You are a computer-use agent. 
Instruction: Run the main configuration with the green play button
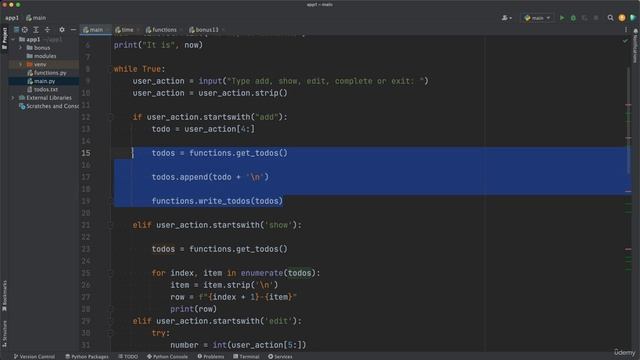tap(562, 18)
